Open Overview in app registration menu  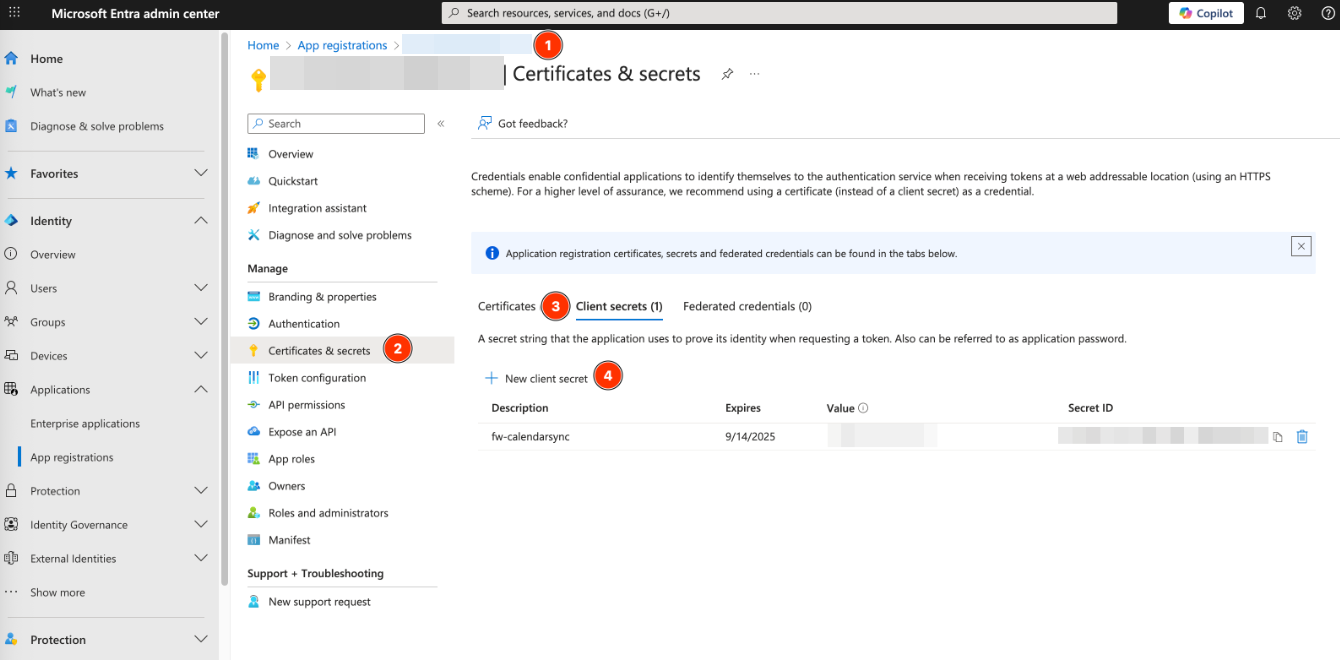click(x=291, y=154)
